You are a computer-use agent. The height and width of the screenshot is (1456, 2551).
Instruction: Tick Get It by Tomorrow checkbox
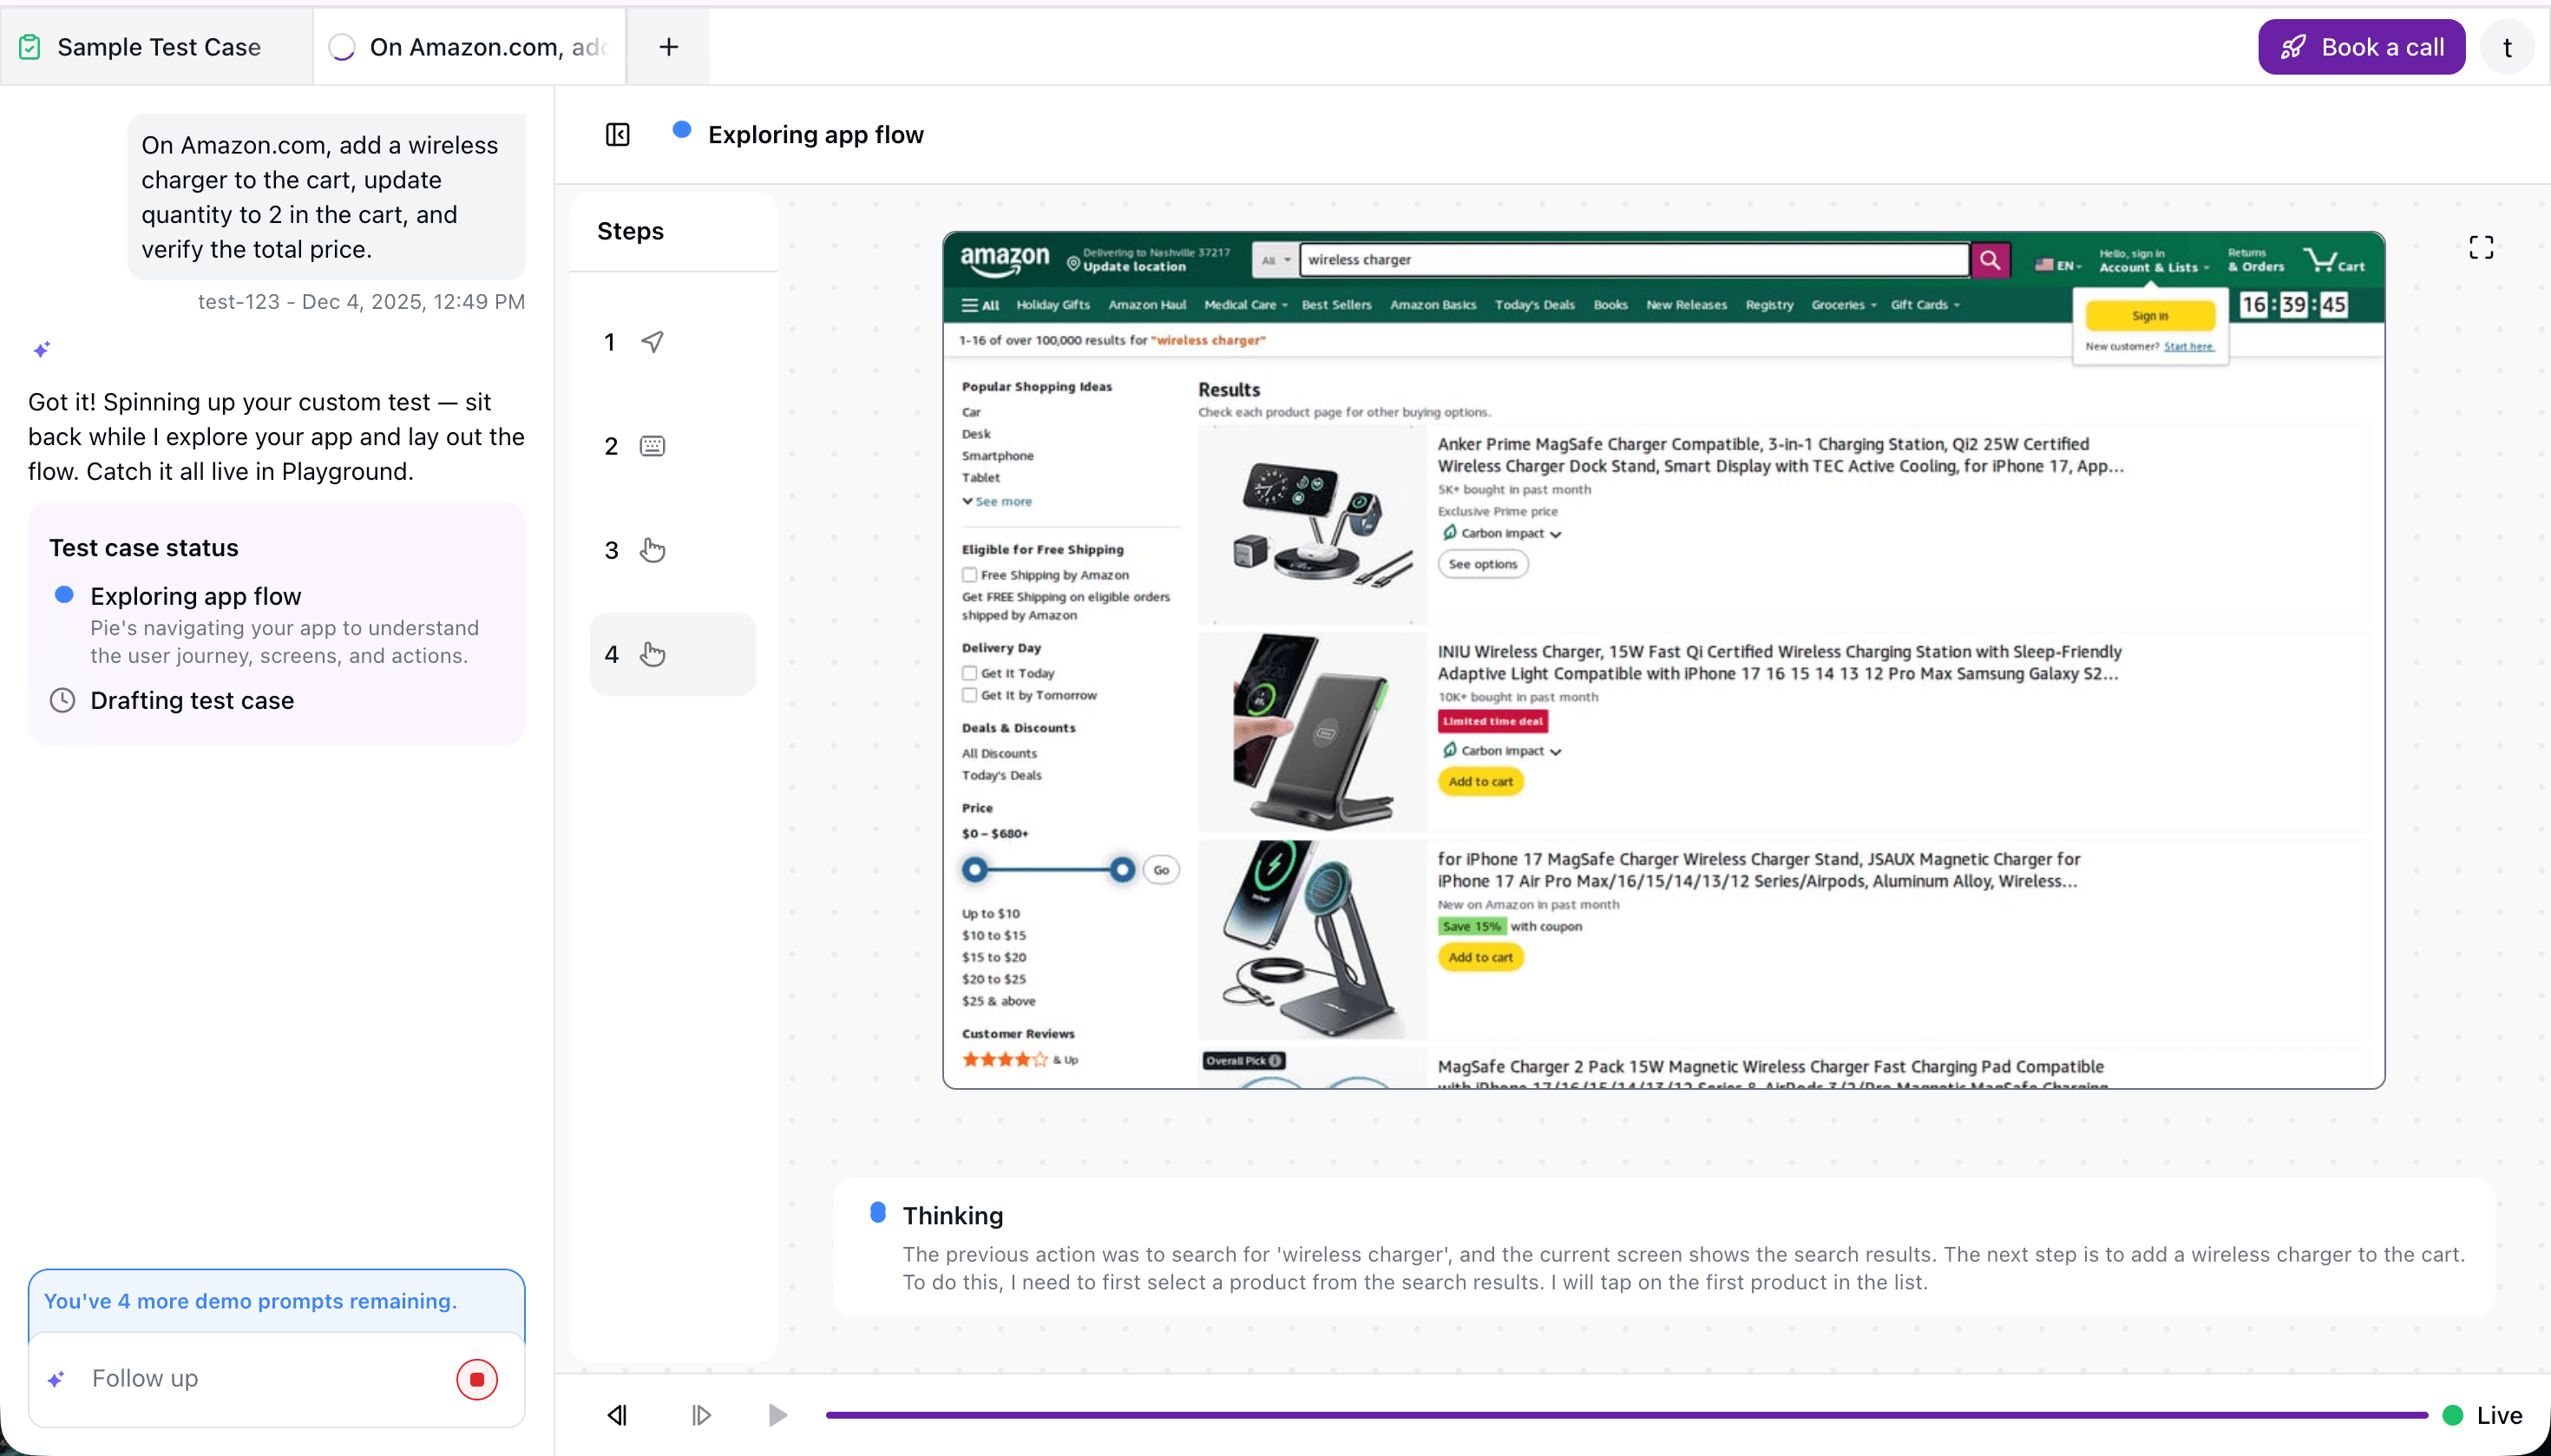click(969, 695)
